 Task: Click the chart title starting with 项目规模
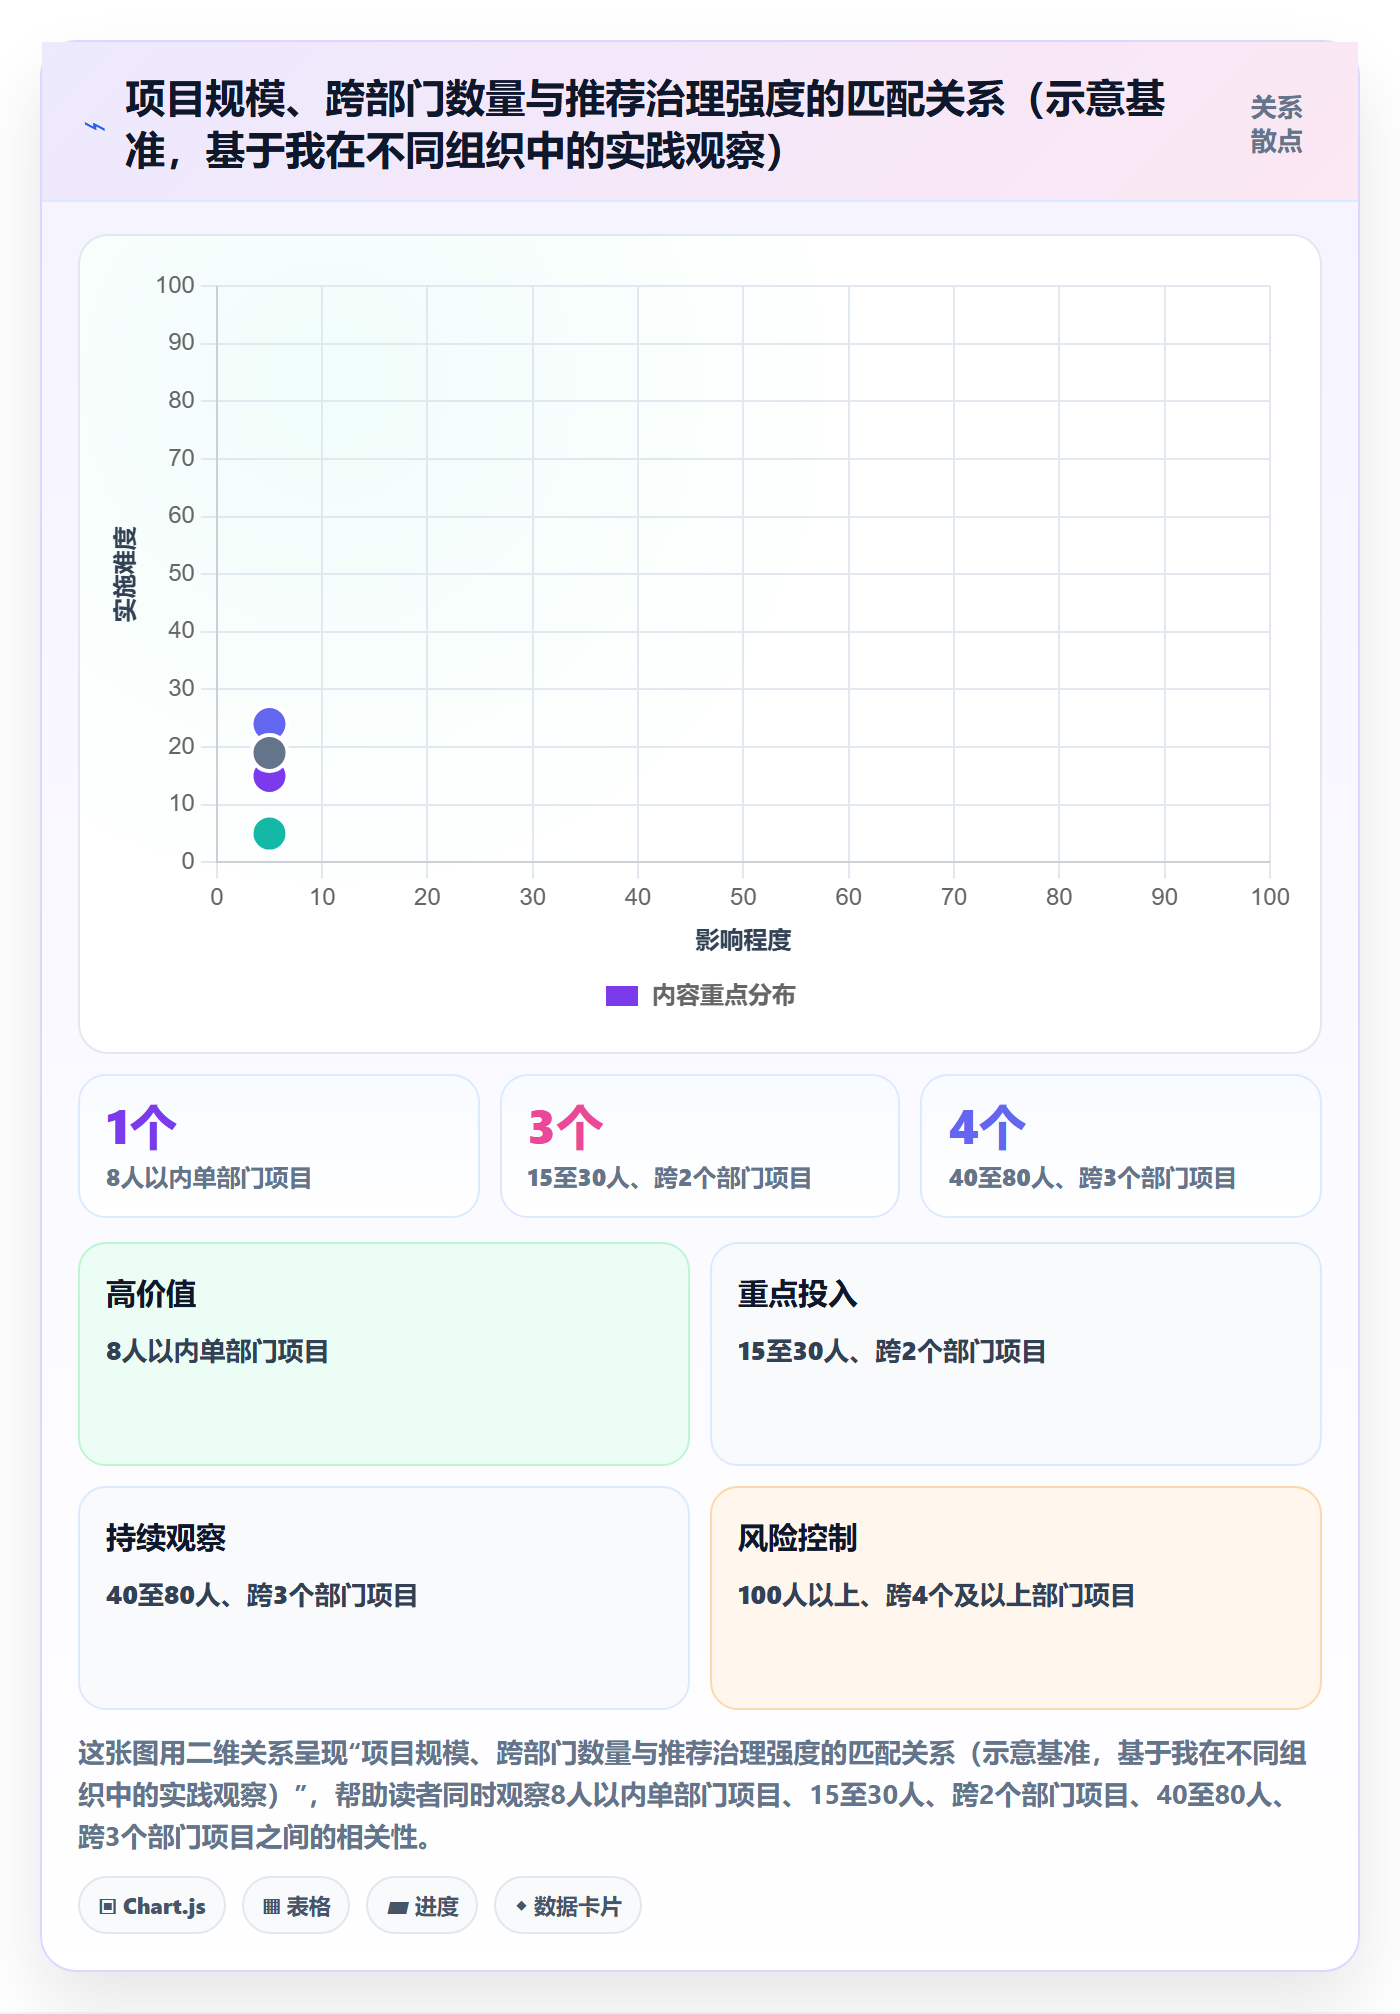[x=645, y=125]
